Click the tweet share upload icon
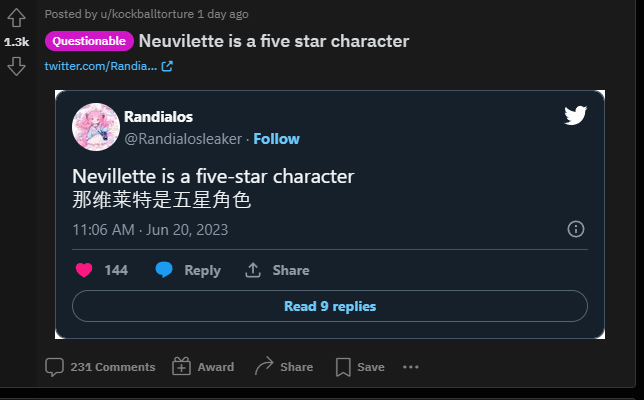Viewport: 644px width, 400px height. click(253, 270)
